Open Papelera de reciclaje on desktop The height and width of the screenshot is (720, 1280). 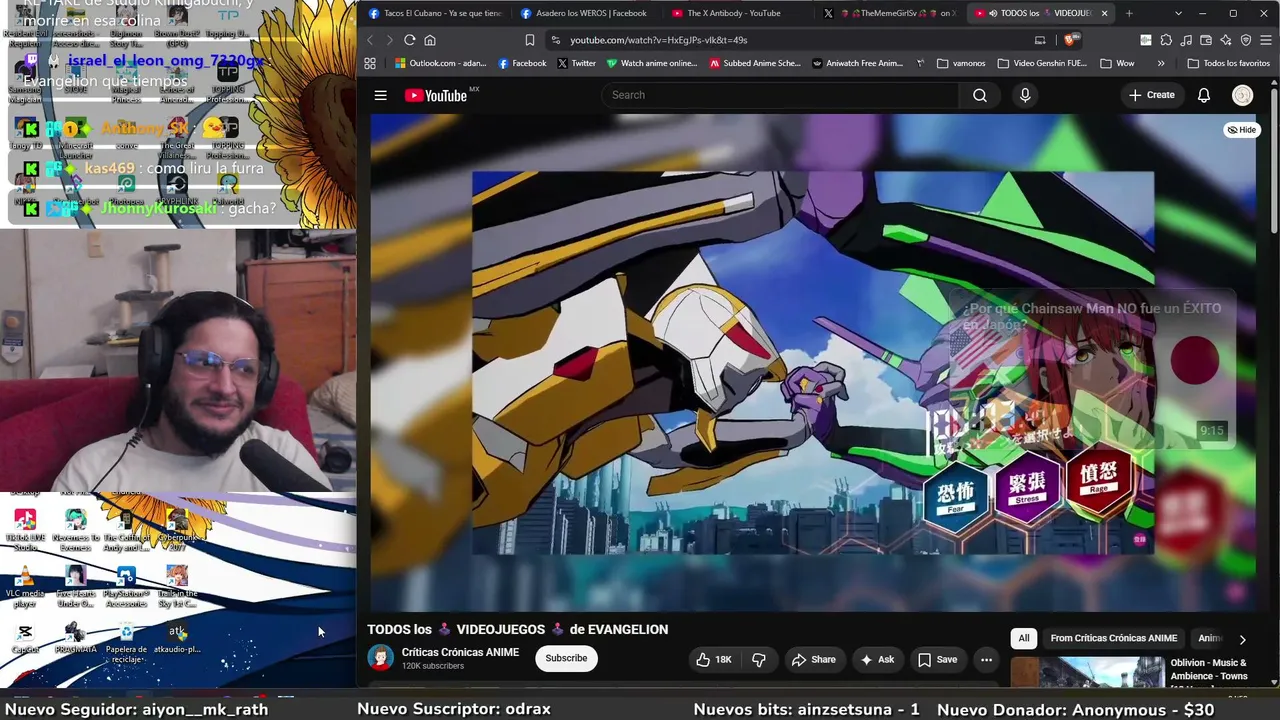pos(126,643)
